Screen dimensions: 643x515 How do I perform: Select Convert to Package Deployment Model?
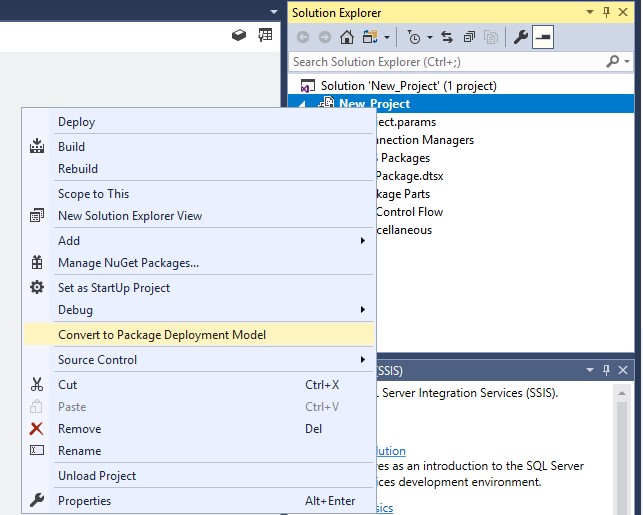point(162,335)
